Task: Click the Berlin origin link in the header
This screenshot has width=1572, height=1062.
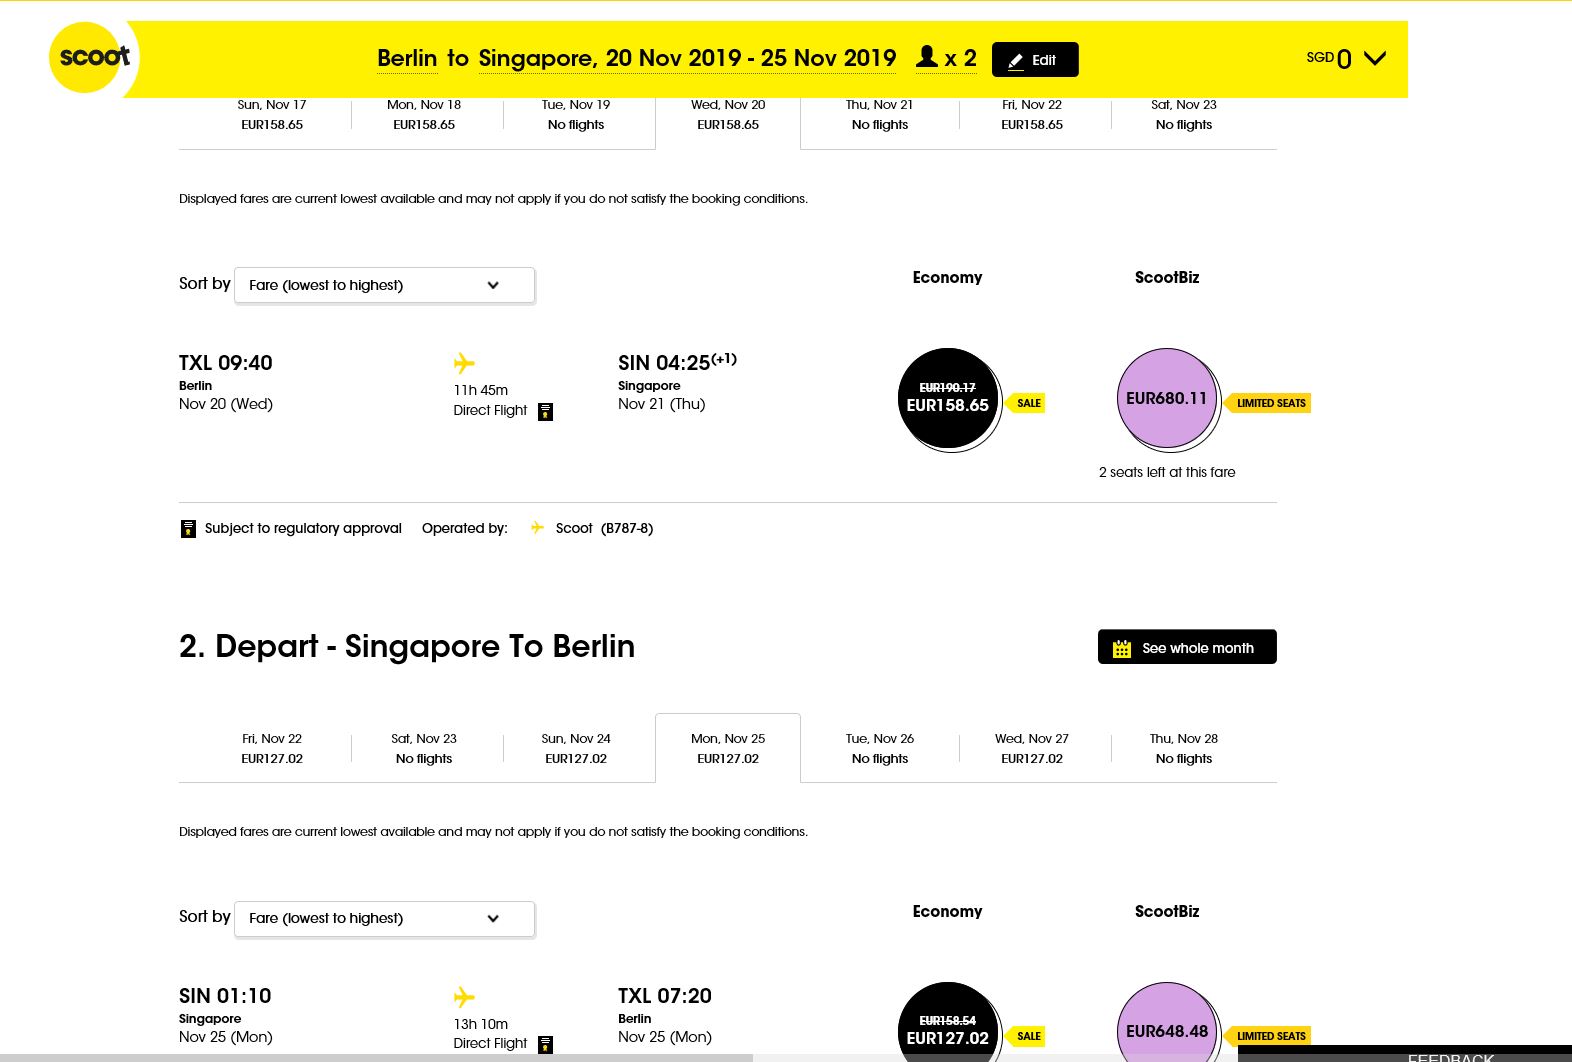Action: 407,58
